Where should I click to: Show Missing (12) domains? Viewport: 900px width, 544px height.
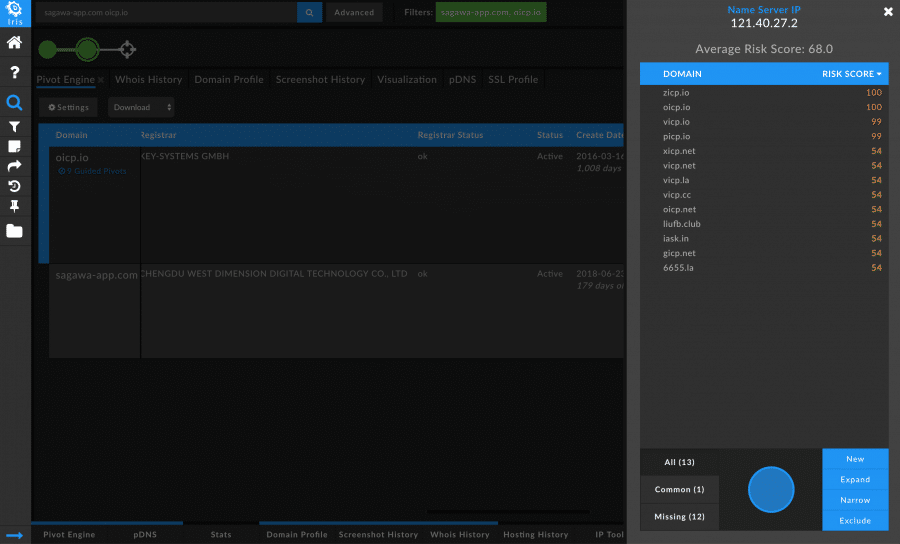click(x=680, y=516)
